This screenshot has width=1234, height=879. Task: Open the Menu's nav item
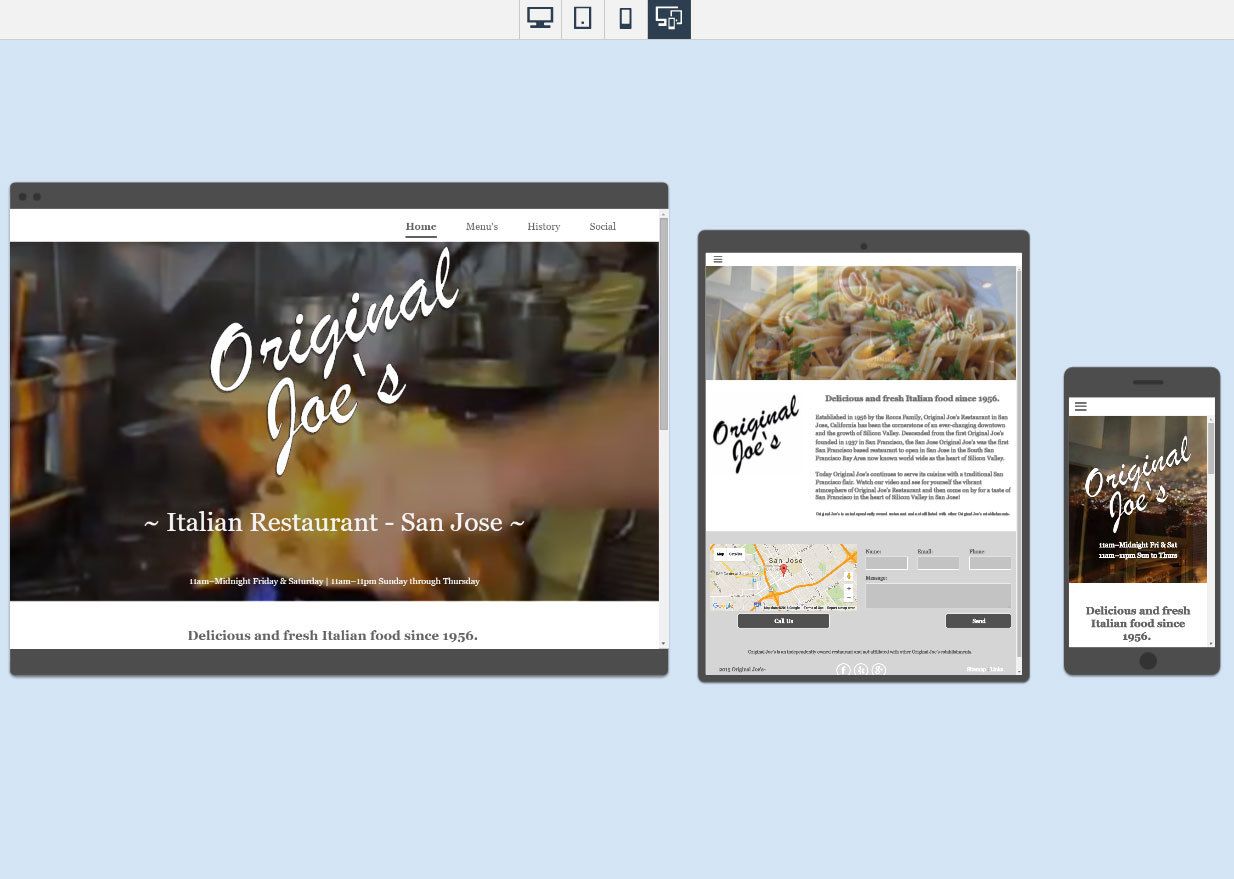click(482, 227)
